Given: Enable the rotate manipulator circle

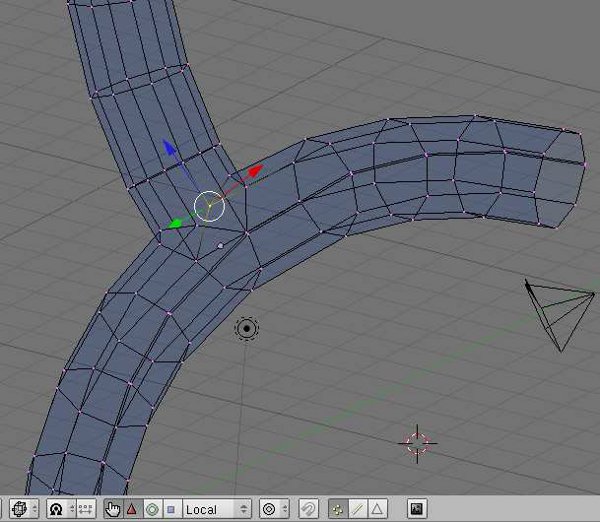Looking at the screenshot, I should [152, 509].
